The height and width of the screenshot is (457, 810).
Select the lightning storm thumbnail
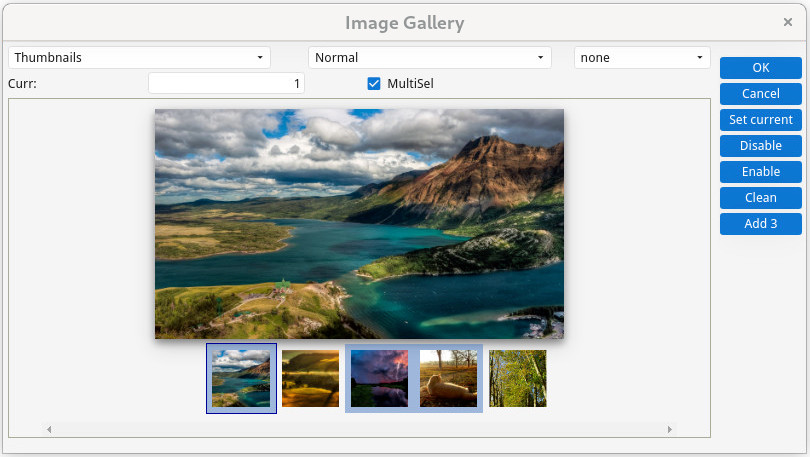point(379,379)
